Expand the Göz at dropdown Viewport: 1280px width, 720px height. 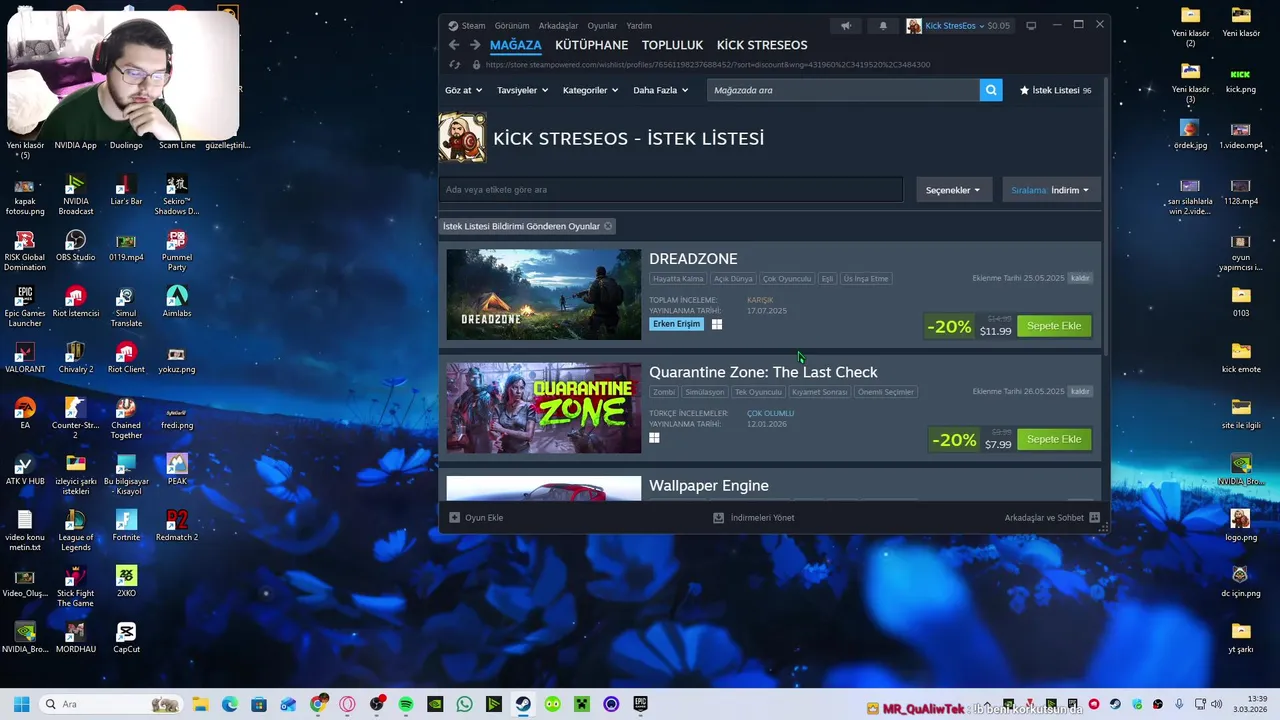click(463, 90)
